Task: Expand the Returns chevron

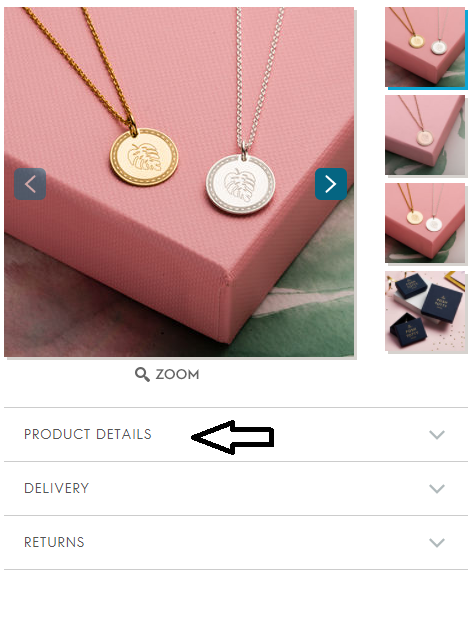Action: [437, 542]
